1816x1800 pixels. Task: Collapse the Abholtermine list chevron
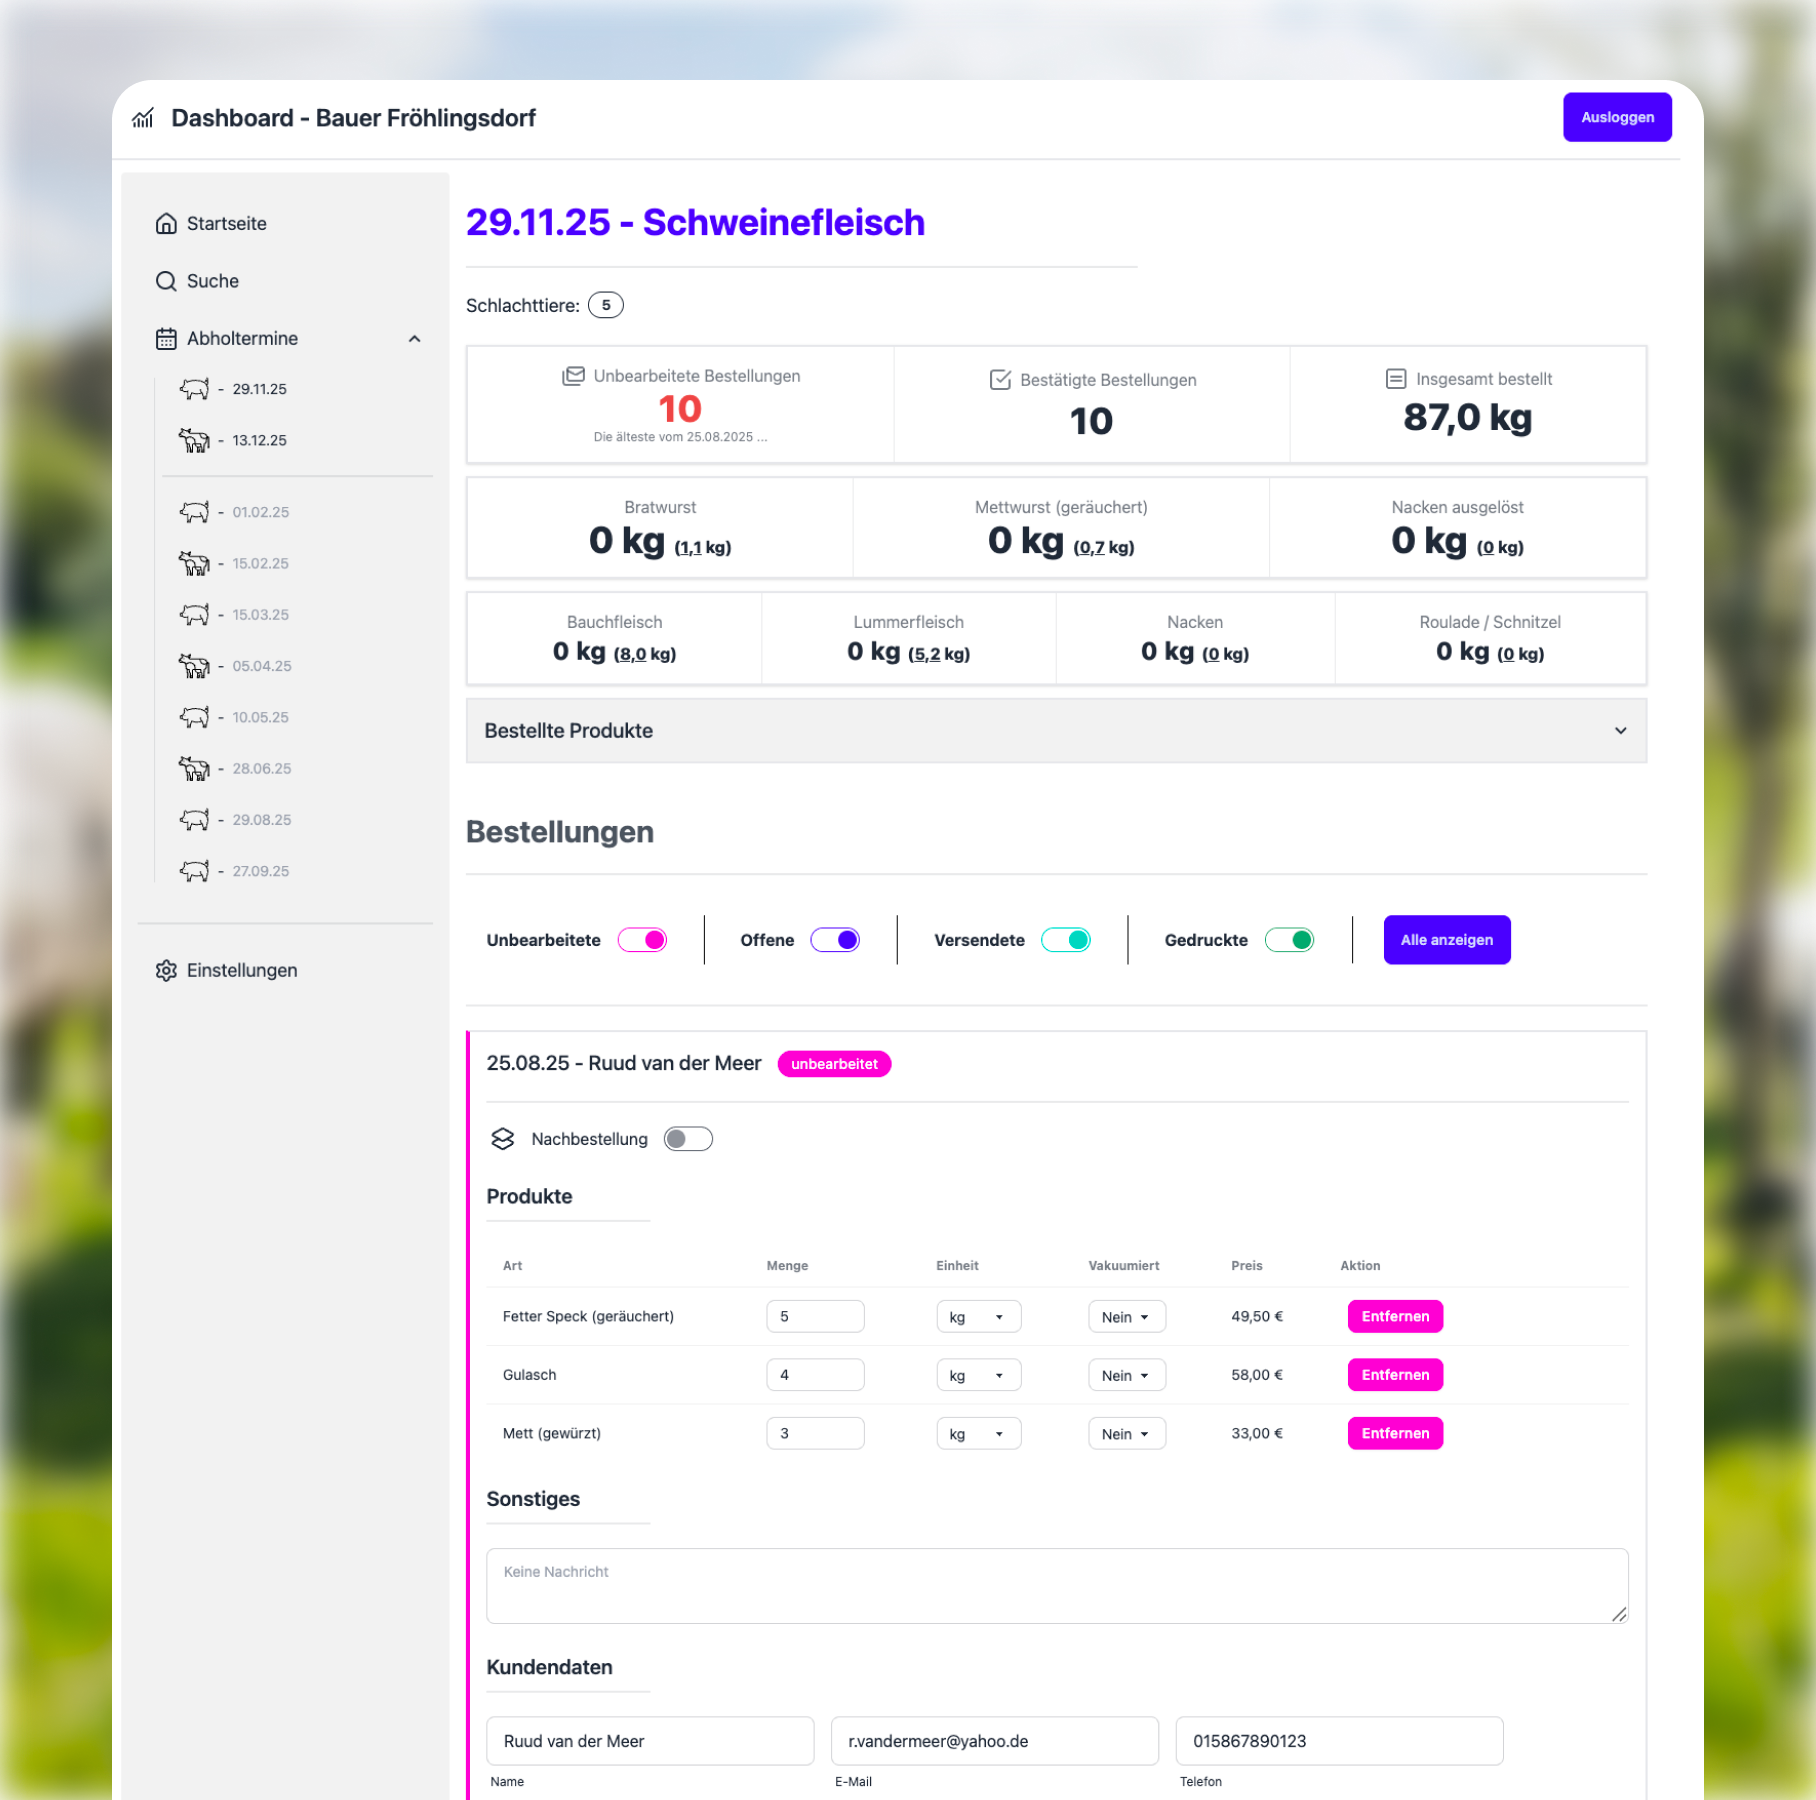414,339
